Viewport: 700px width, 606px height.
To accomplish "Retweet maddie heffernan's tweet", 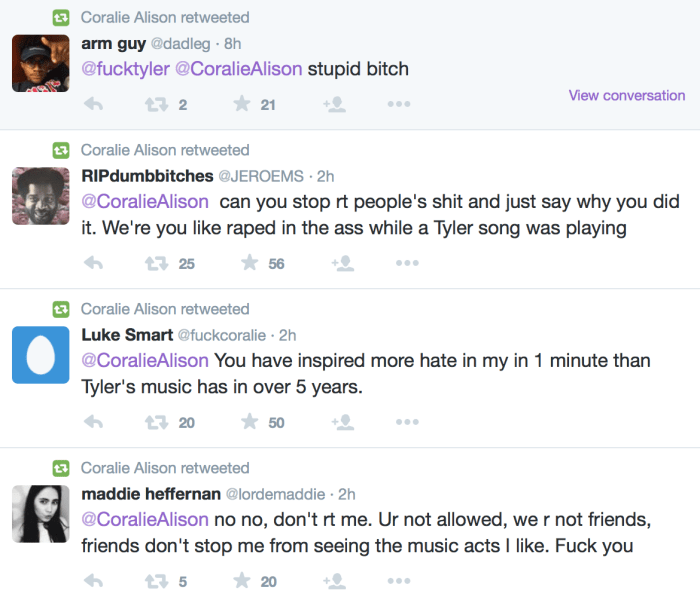I will coord(156,581).
